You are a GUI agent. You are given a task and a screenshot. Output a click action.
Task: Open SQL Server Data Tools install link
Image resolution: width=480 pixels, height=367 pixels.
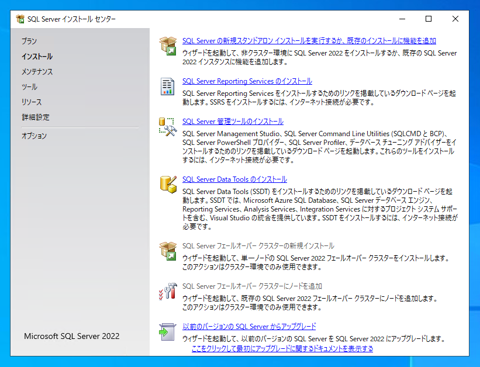coord(234,179)
